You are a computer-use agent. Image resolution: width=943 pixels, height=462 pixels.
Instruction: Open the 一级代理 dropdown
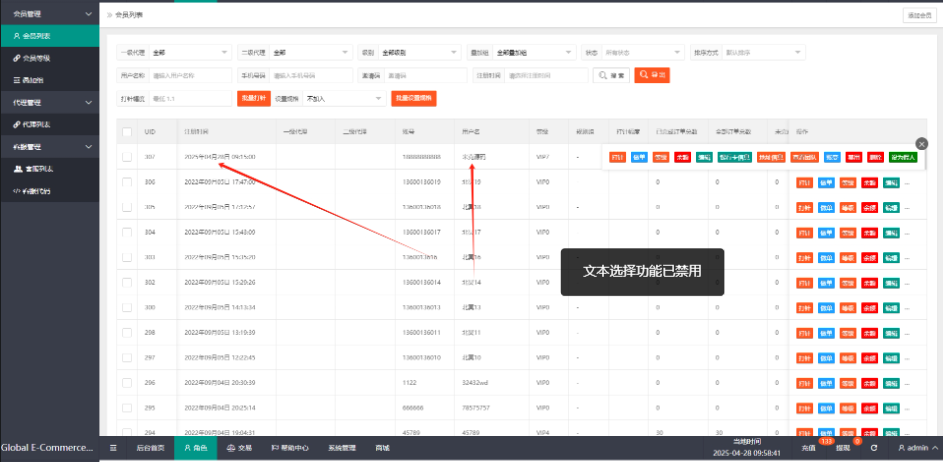190,52
